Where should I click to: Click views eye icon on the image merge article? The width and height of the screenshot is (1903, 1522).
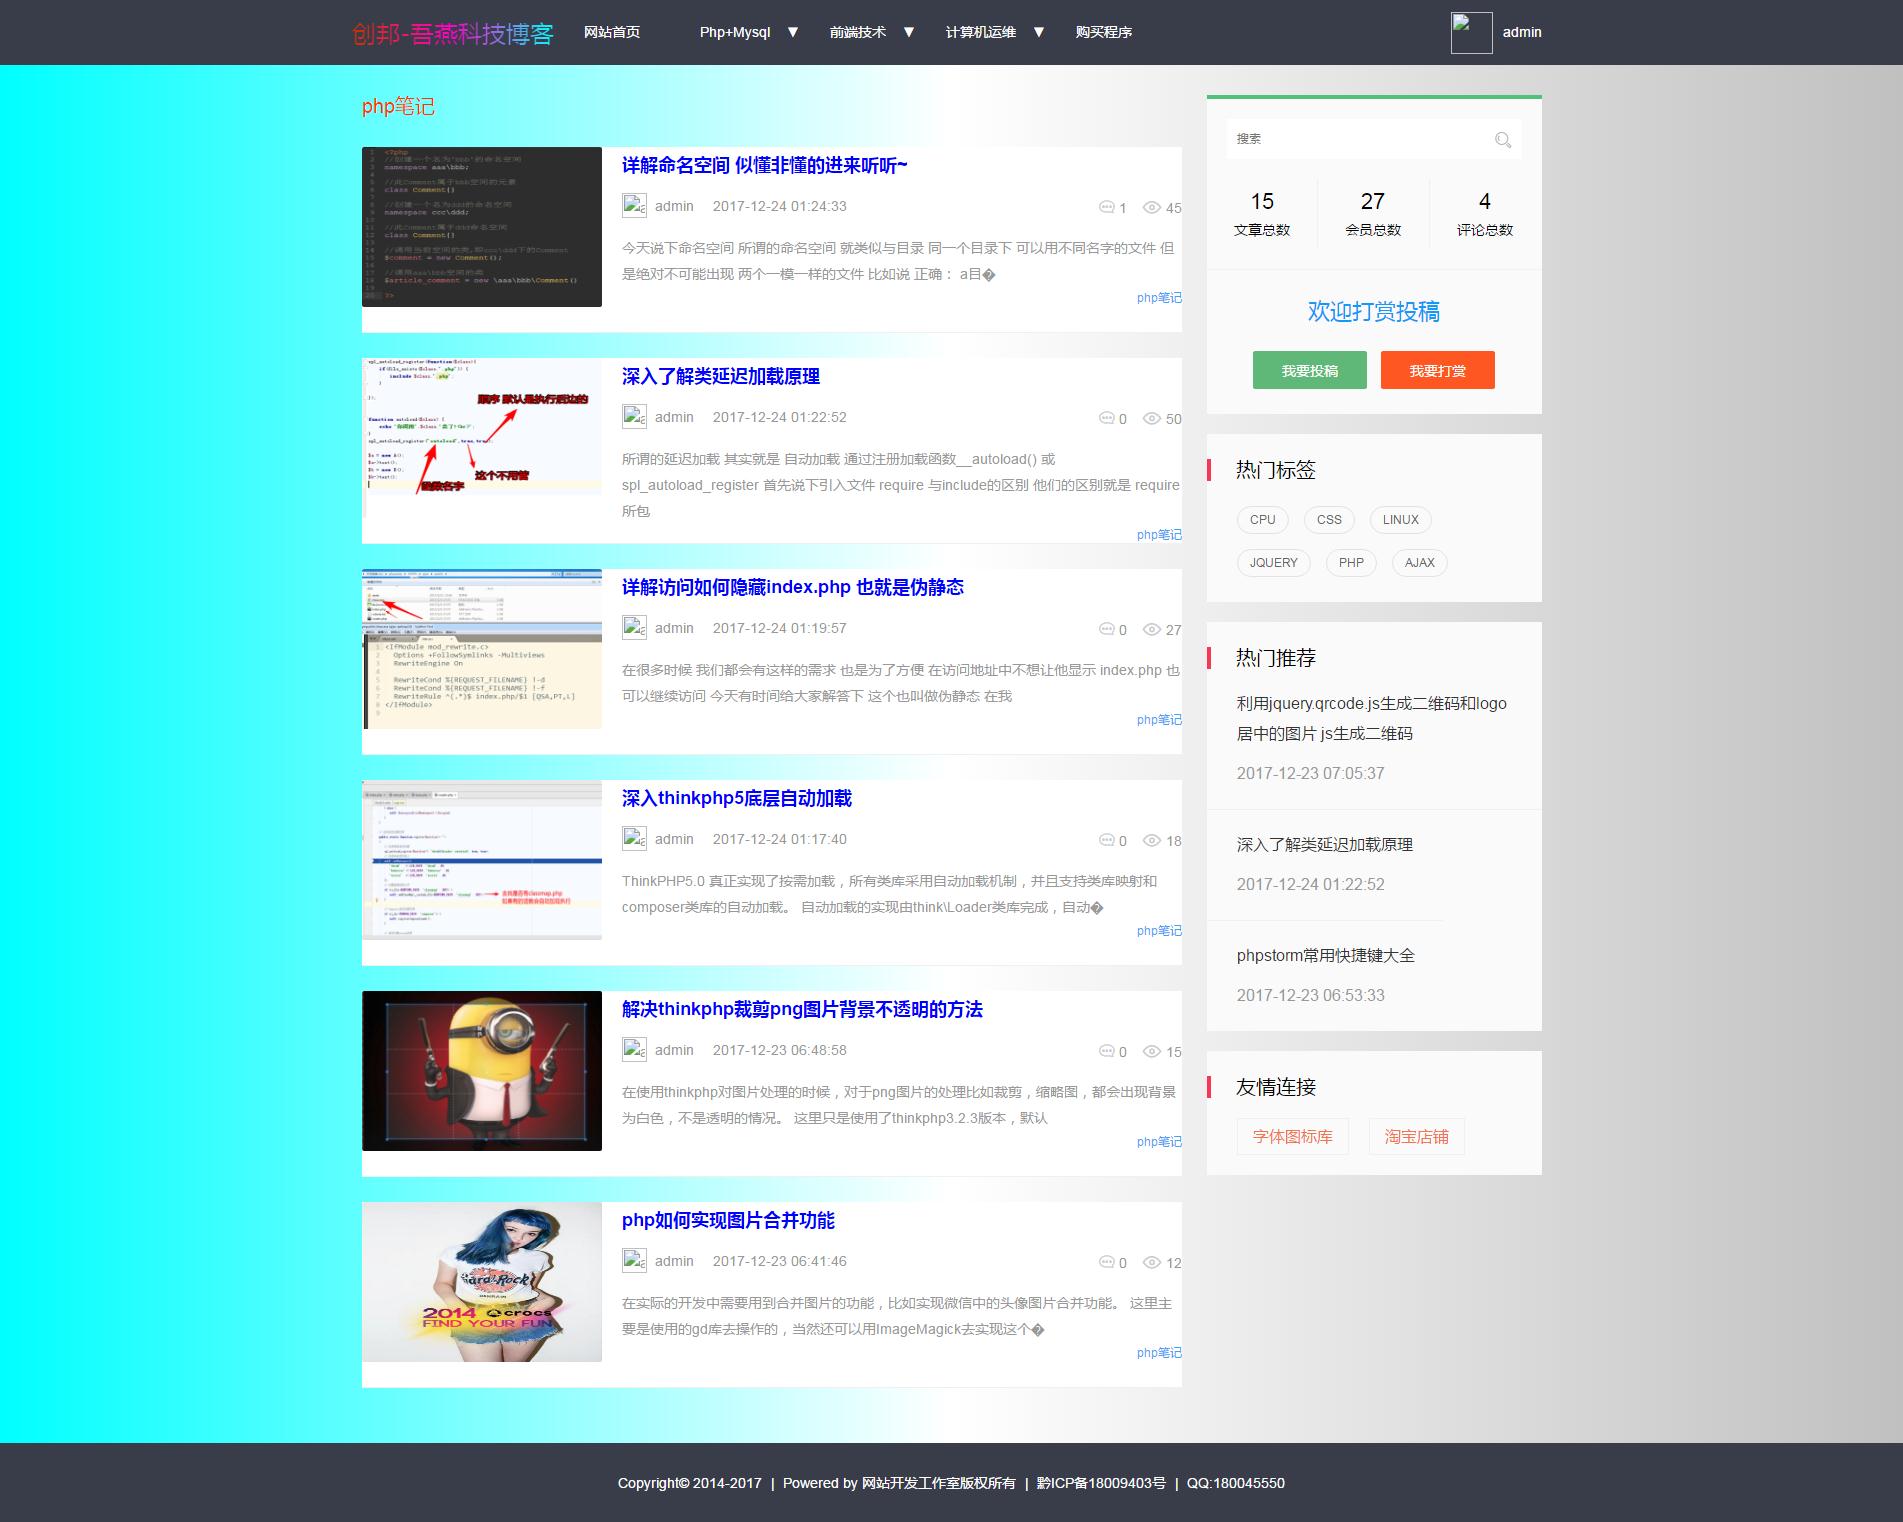coord(1152,1263)
